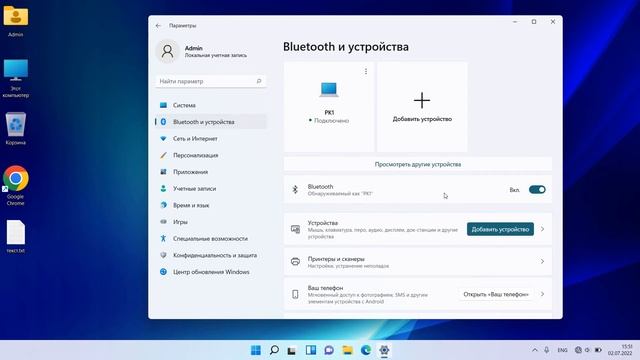This screenshot has width=640, height=360.
Task: Click the Конфиденциальность и защита shield icon
Action: click(163, 255)
